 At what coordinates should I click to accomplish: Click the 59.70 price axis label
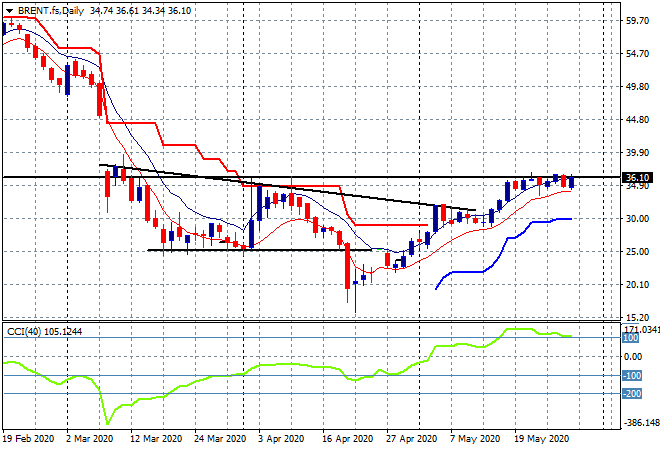[x=637, y=20]
